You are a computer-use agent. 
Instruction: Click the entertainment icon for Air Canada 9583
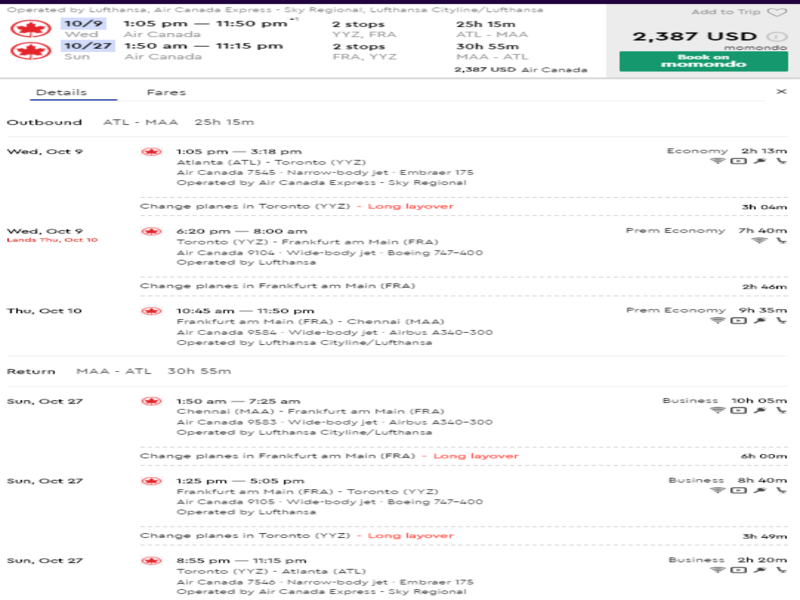point(738,410)
